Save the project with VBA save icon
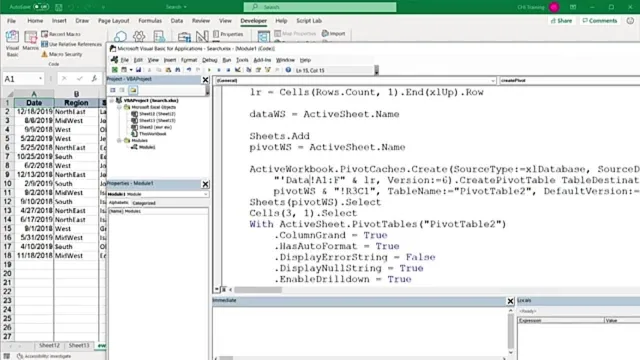This screenshot has width=640, height=360. [x=138, y=70]
